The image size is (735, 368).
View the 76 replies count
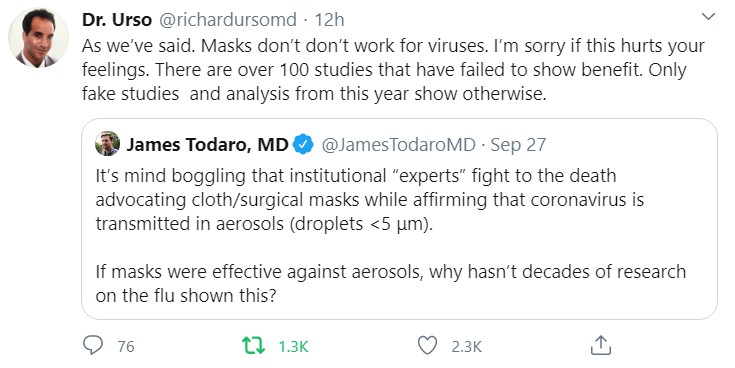click(126, 346)
